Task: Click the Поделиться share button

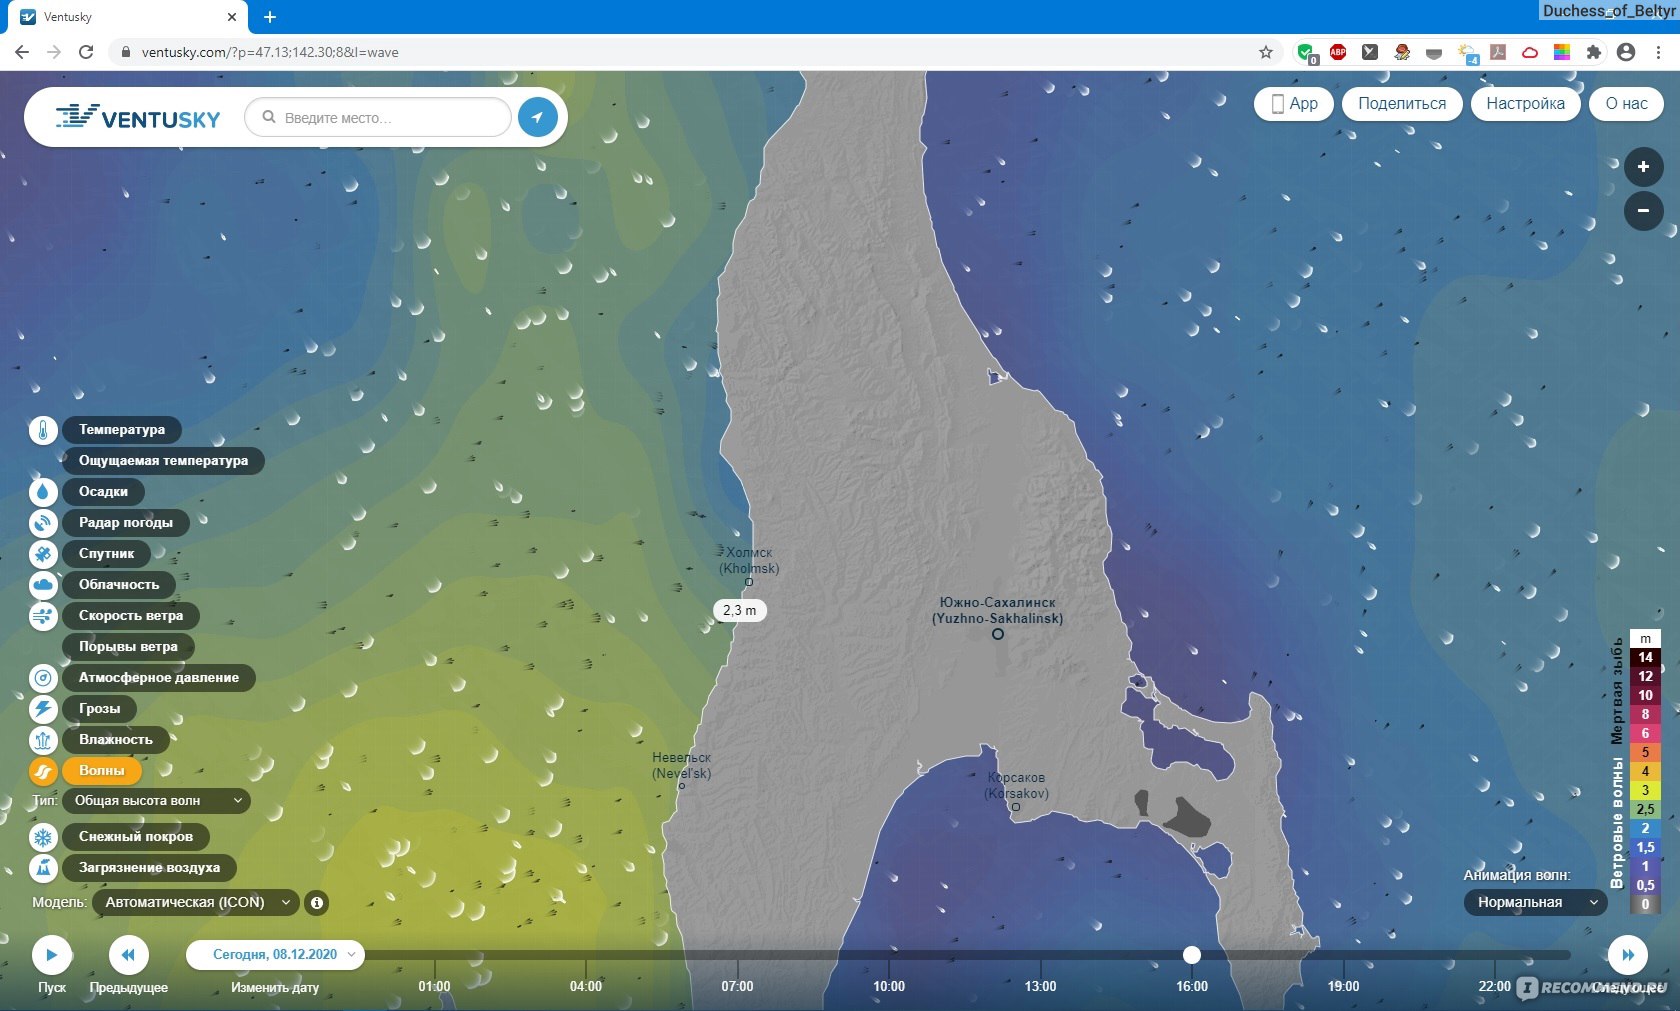Action: click(1402, 104)
